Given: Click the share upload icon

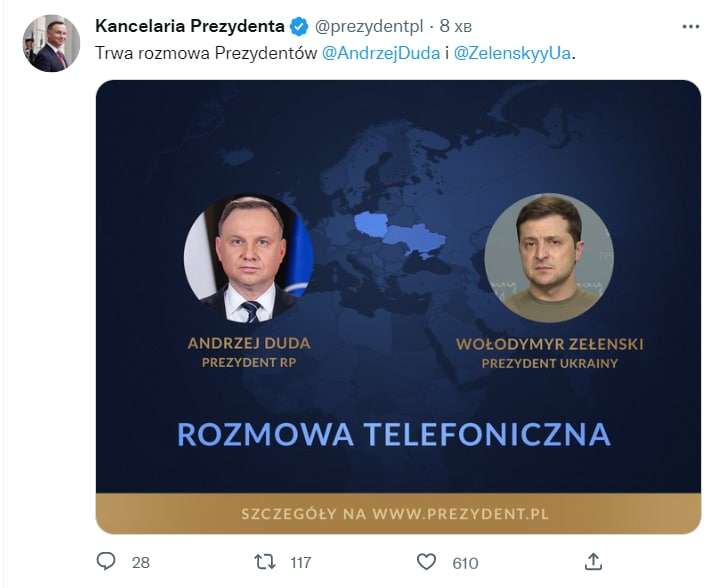Looking at the screenshot, I should 593,562.
